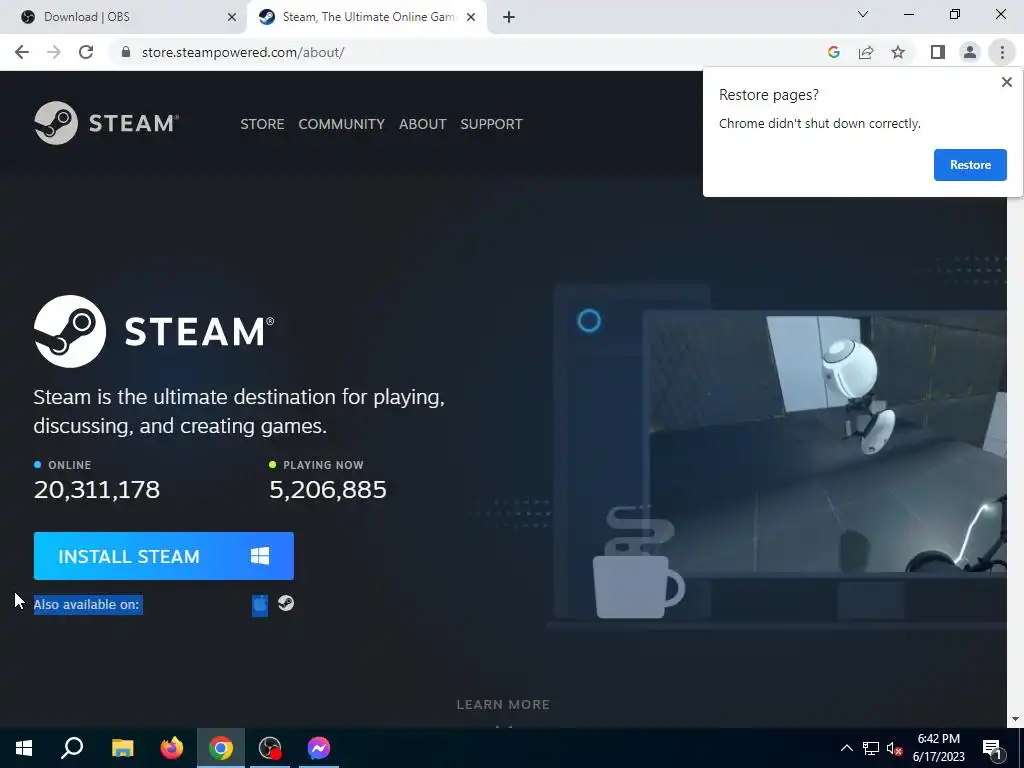Open Messenger from the taskbar

(319, 748)
